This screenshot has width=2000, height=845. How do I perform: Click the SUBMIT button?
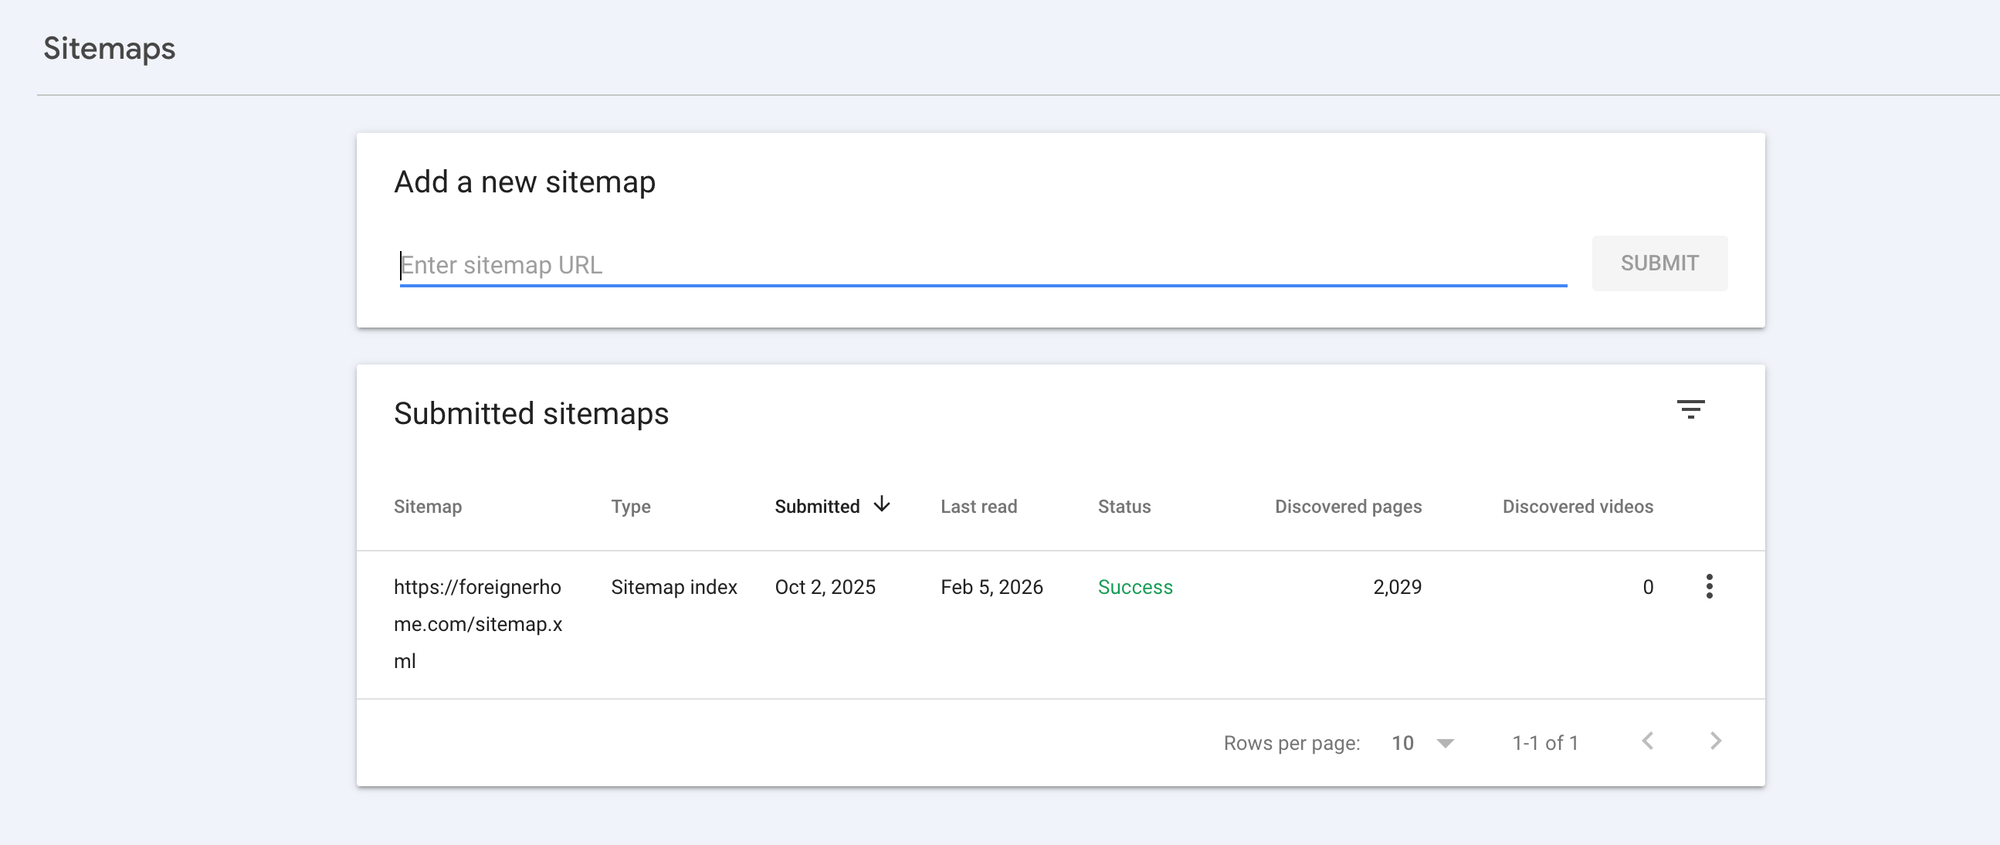pyautogui.click(x=1659, y=264)
